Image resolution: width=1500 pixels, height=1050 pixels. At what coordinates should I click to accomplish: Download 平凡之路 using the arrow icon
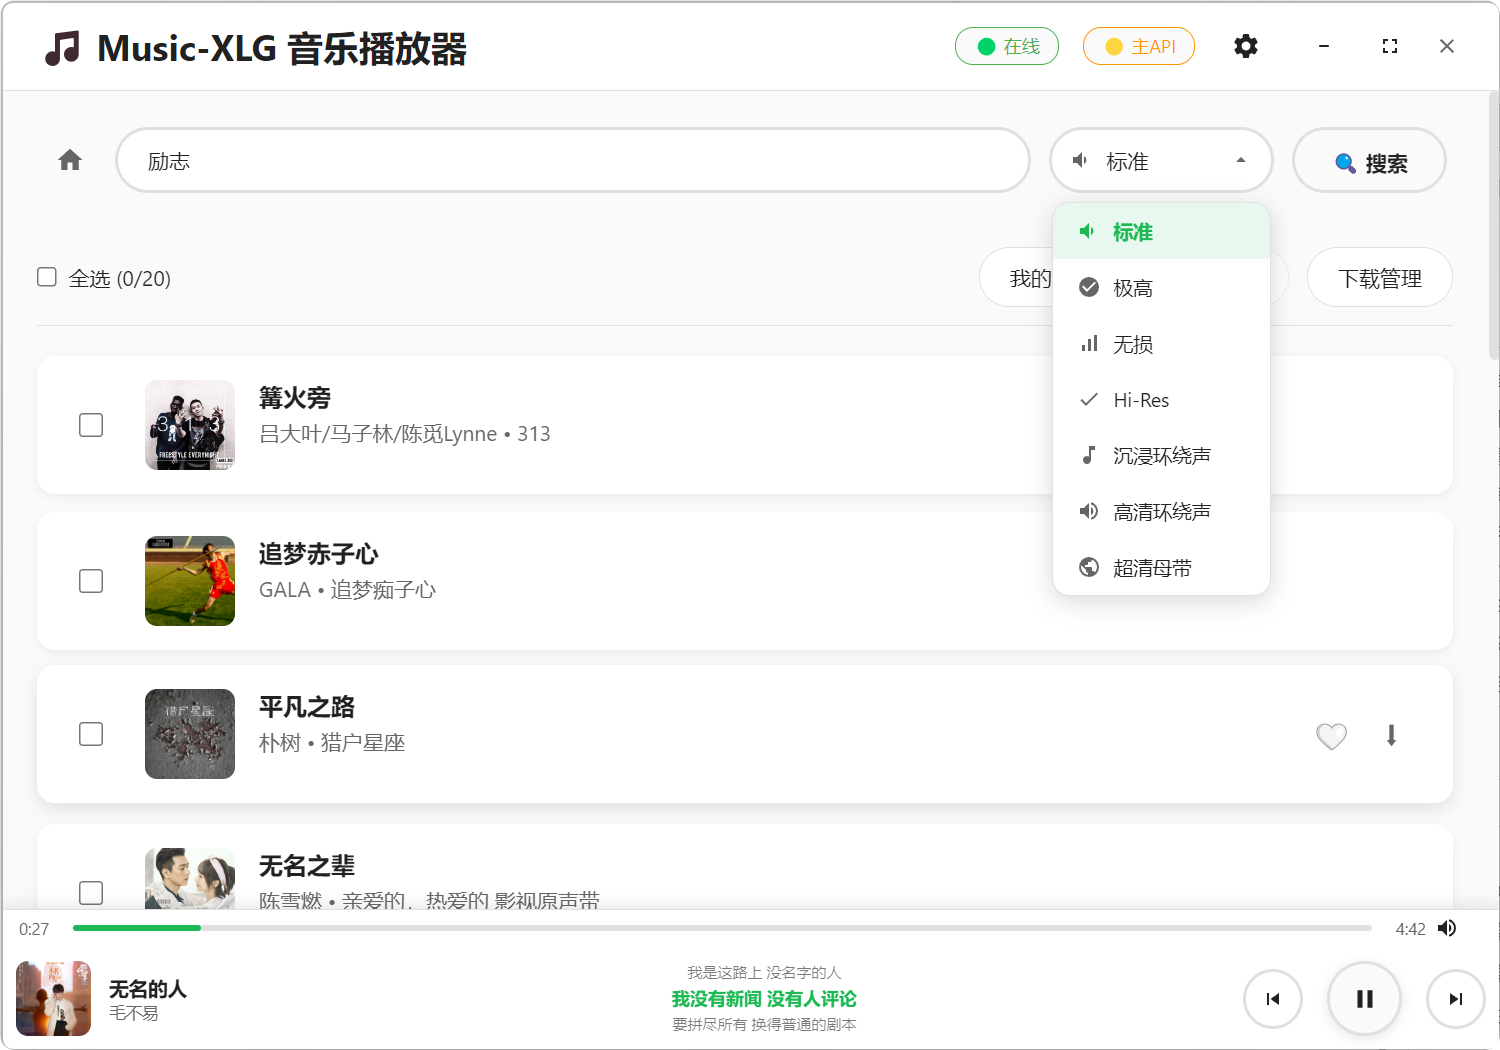pyautogui.click(x=1391, y=736)
